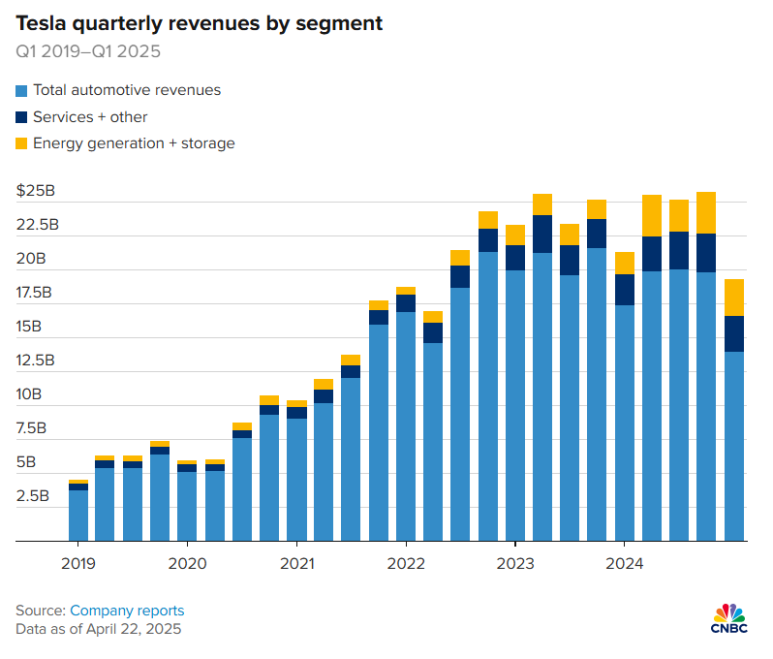Open the Company reports source link
This screenshot has width=773, height=659.
(x=127, y=611)
